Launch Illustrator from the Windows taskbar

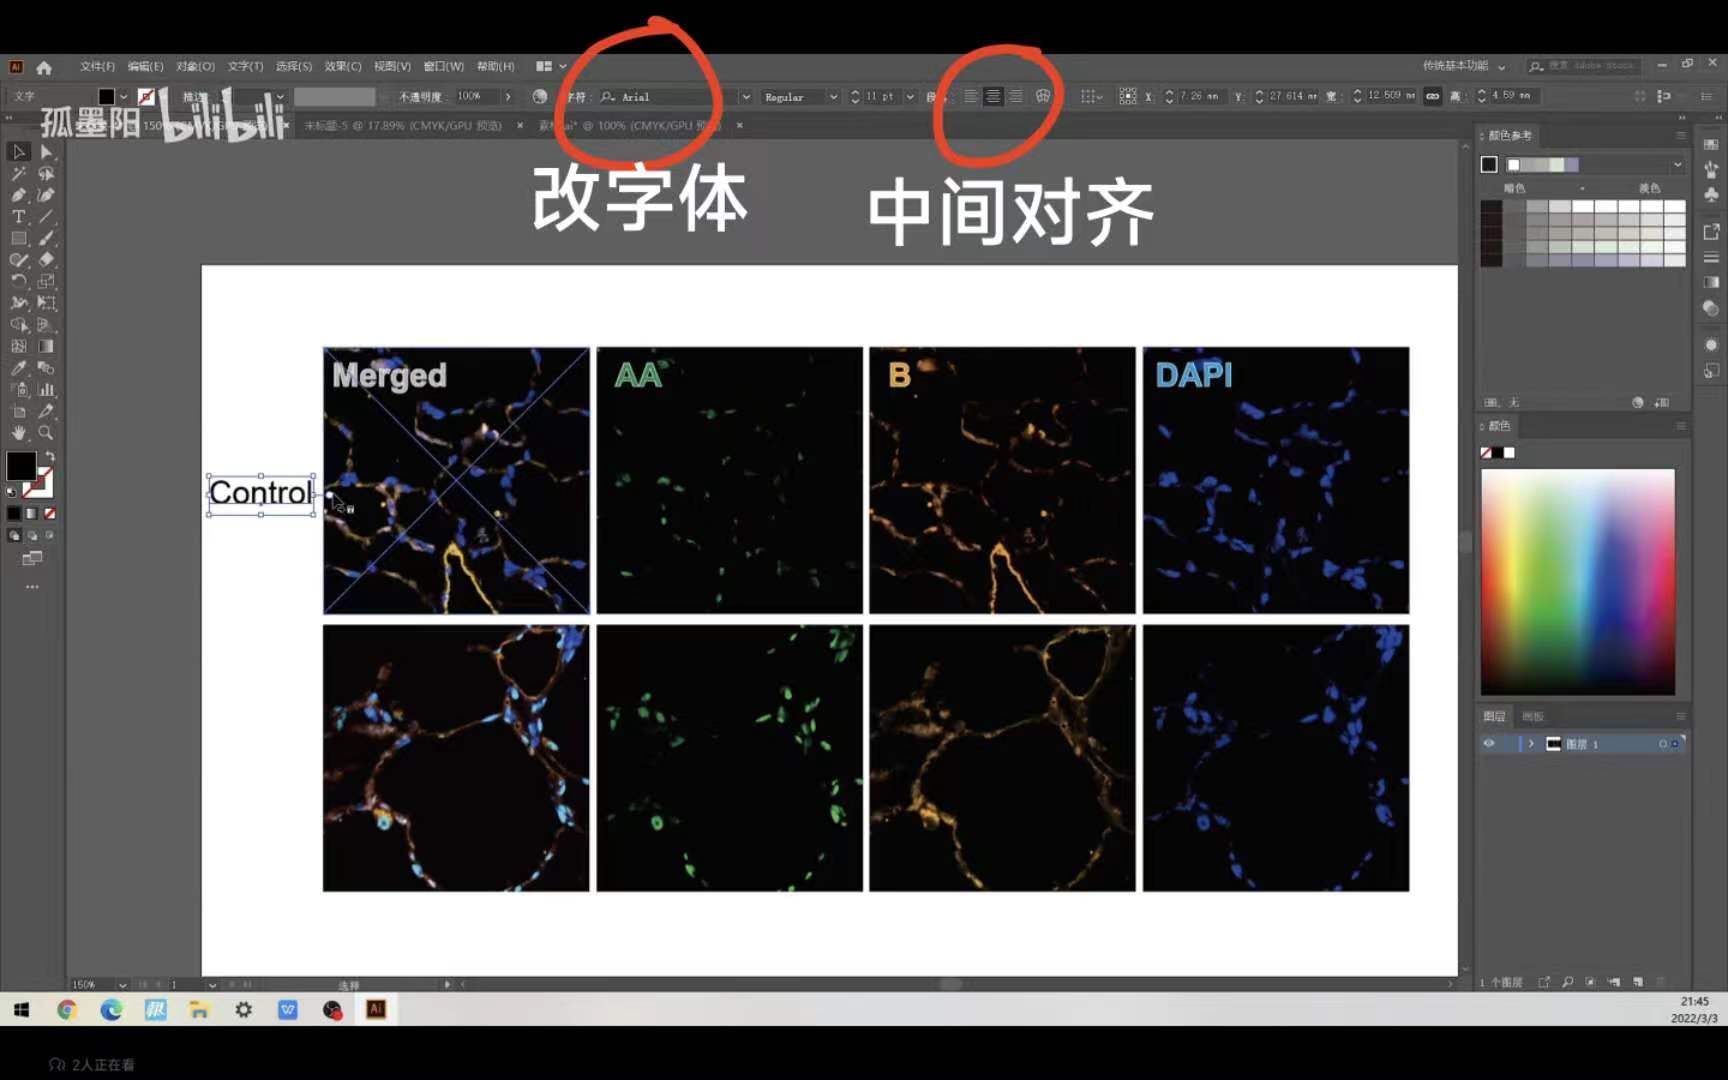pos(376,1010)
